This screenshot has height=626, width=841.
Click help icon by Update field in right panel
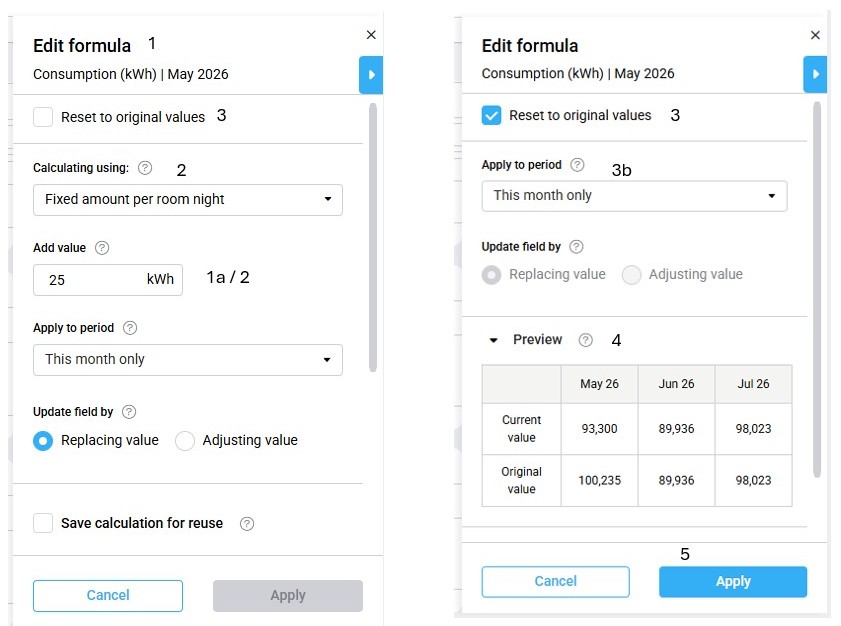click(x=576, y=247)
